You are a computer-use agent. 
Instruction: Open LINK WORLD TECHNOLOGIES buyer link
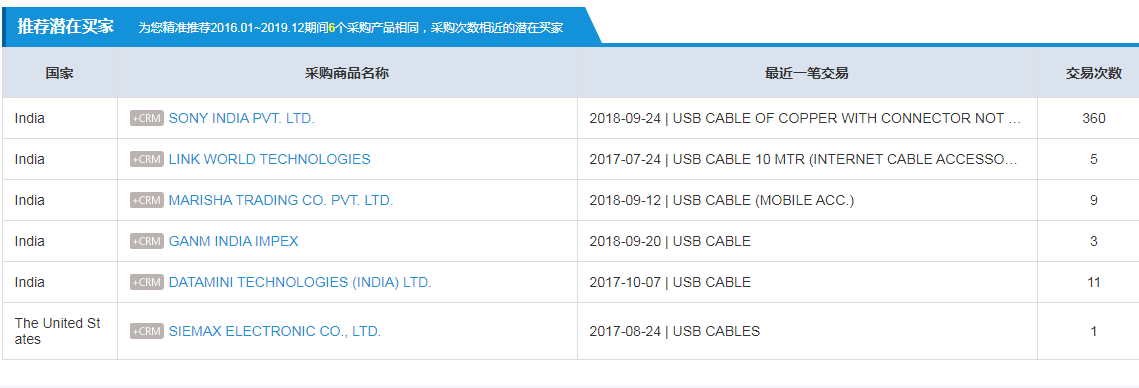coord(269,159)
